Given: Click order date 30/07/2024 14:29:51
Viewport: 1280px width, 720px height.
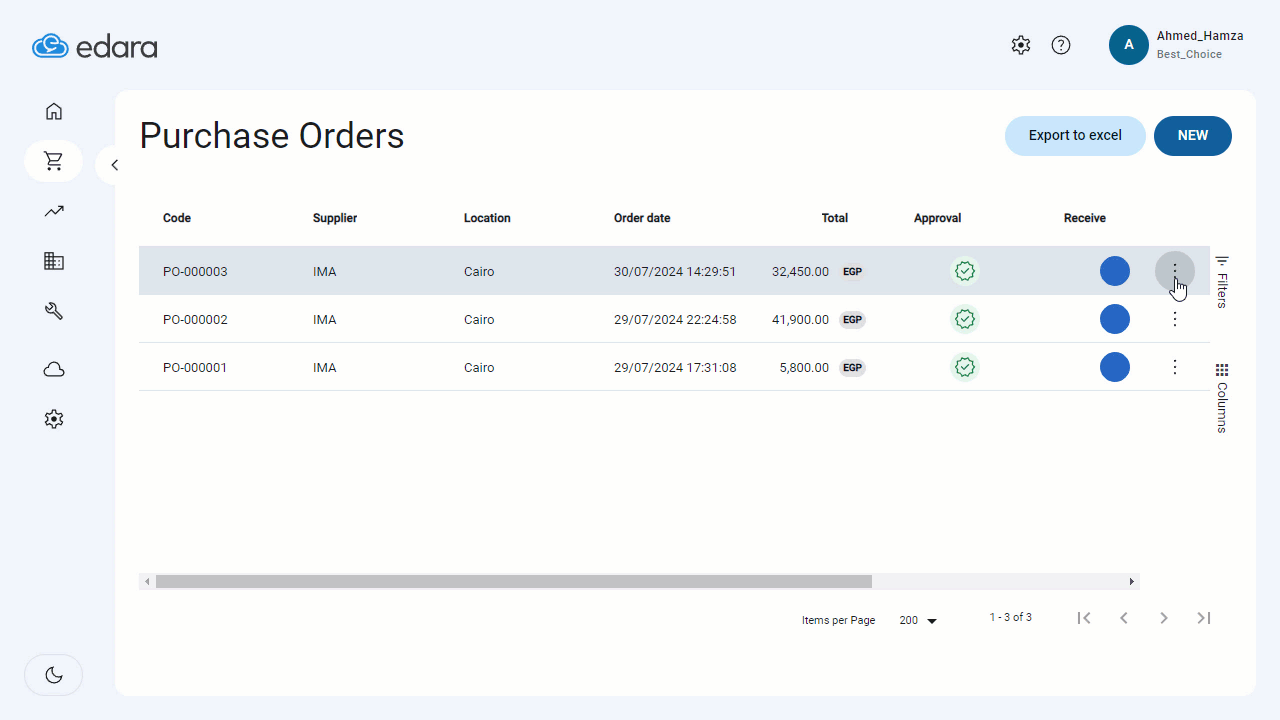Looking at the screenshot, I should click(675, 271).
